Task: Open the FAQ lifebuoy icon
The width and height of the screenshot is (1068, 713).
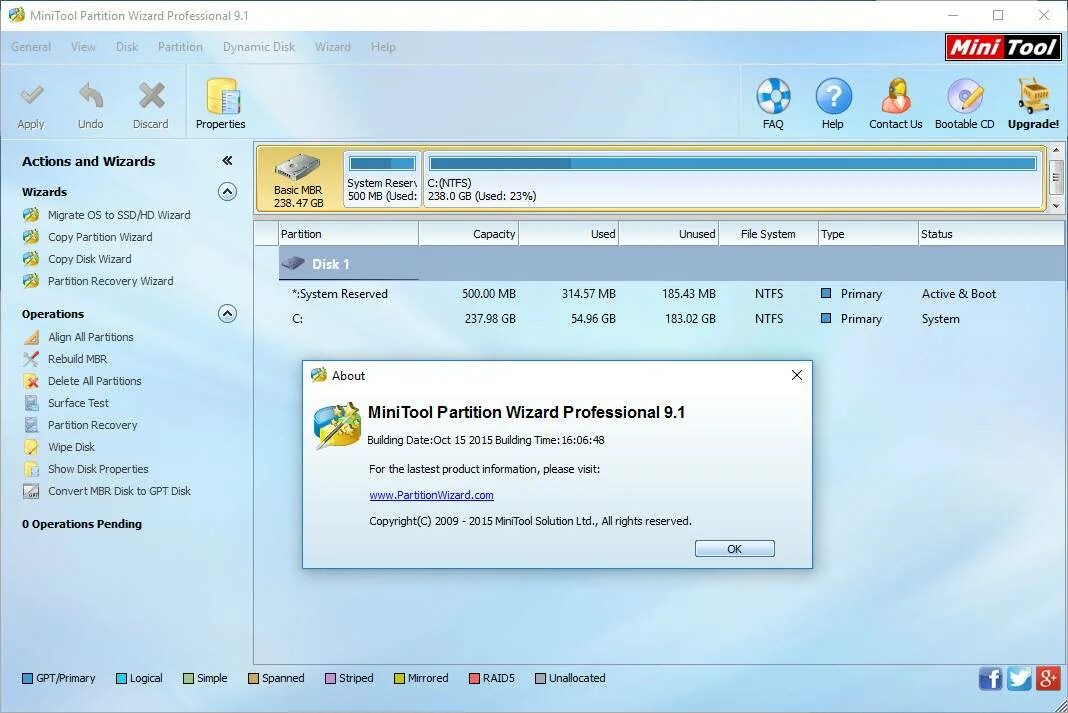Action: click(x=773, y=96)
